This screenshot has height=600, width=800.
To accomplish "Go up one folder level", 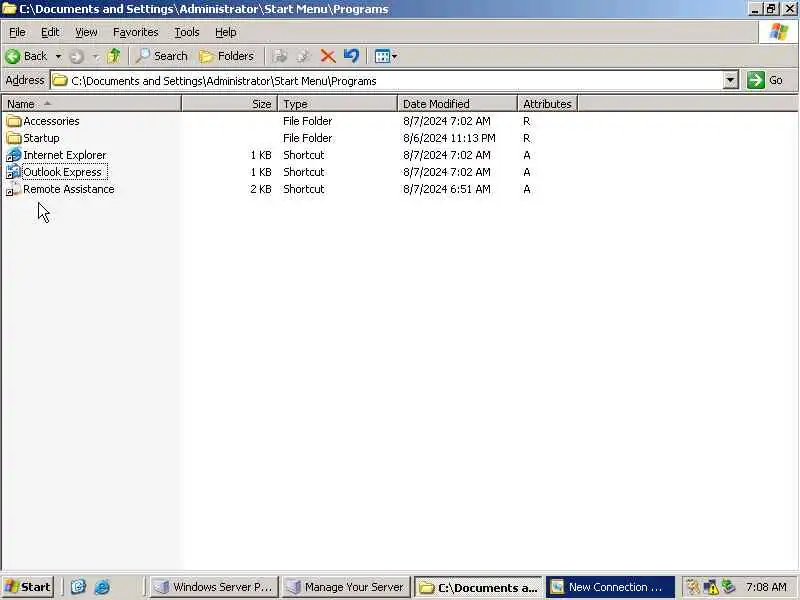I will coord(114,56).
